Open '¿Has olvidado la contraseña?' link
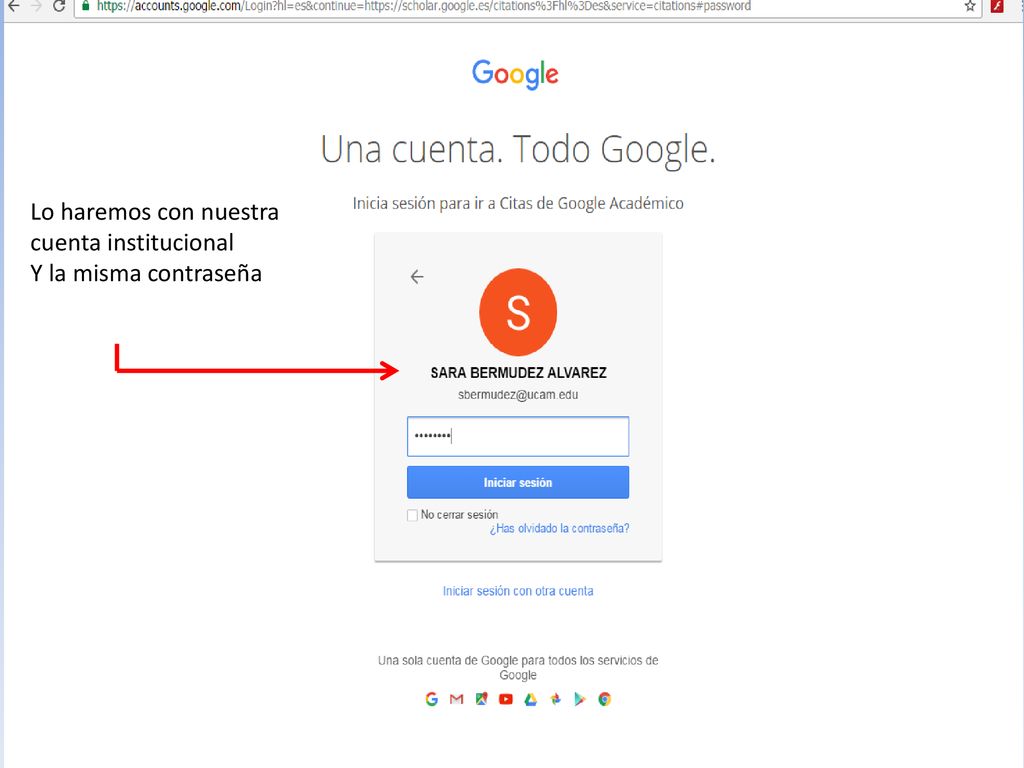The height and width of the screenshot is (768, 1024). 560,529
